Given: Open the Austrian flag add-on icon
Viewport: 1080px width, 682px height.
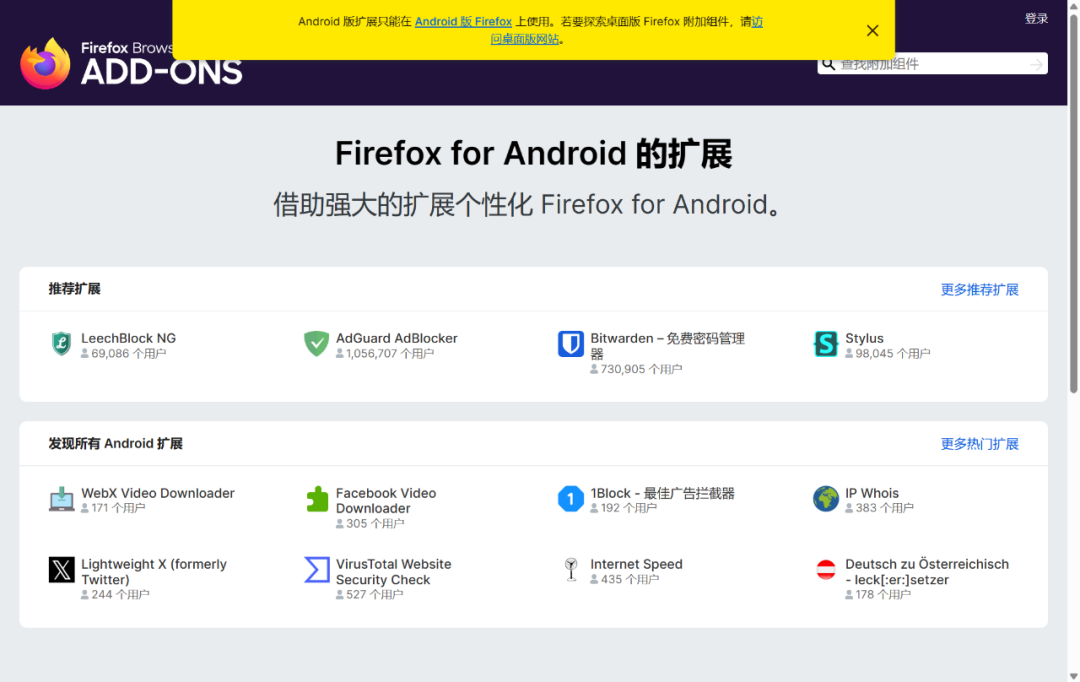Looking at the screenshot, I should [826, 570].
